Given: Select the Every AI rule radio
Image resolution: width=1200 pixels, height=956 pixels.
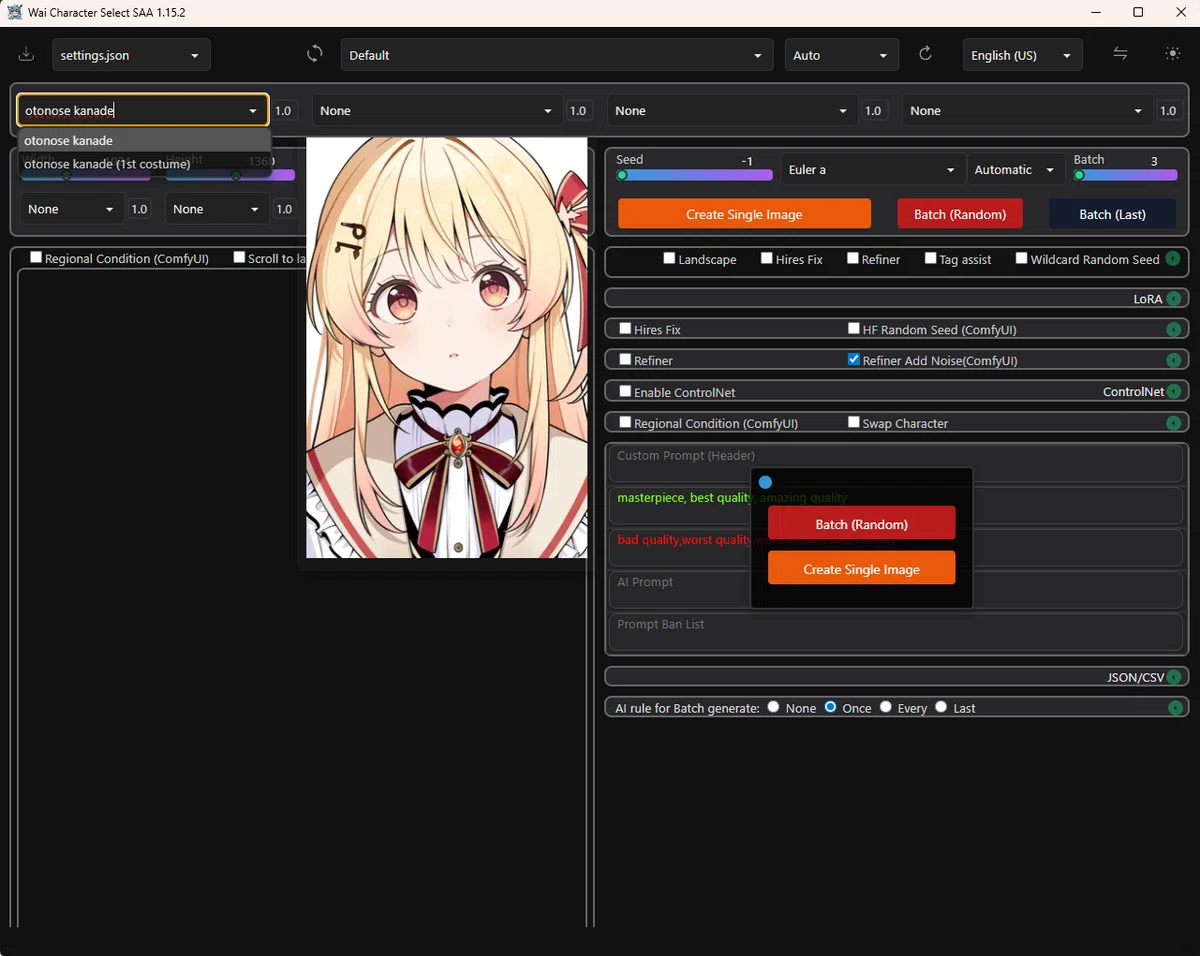Looking at the screenshot, I should (x=886, y=707).
